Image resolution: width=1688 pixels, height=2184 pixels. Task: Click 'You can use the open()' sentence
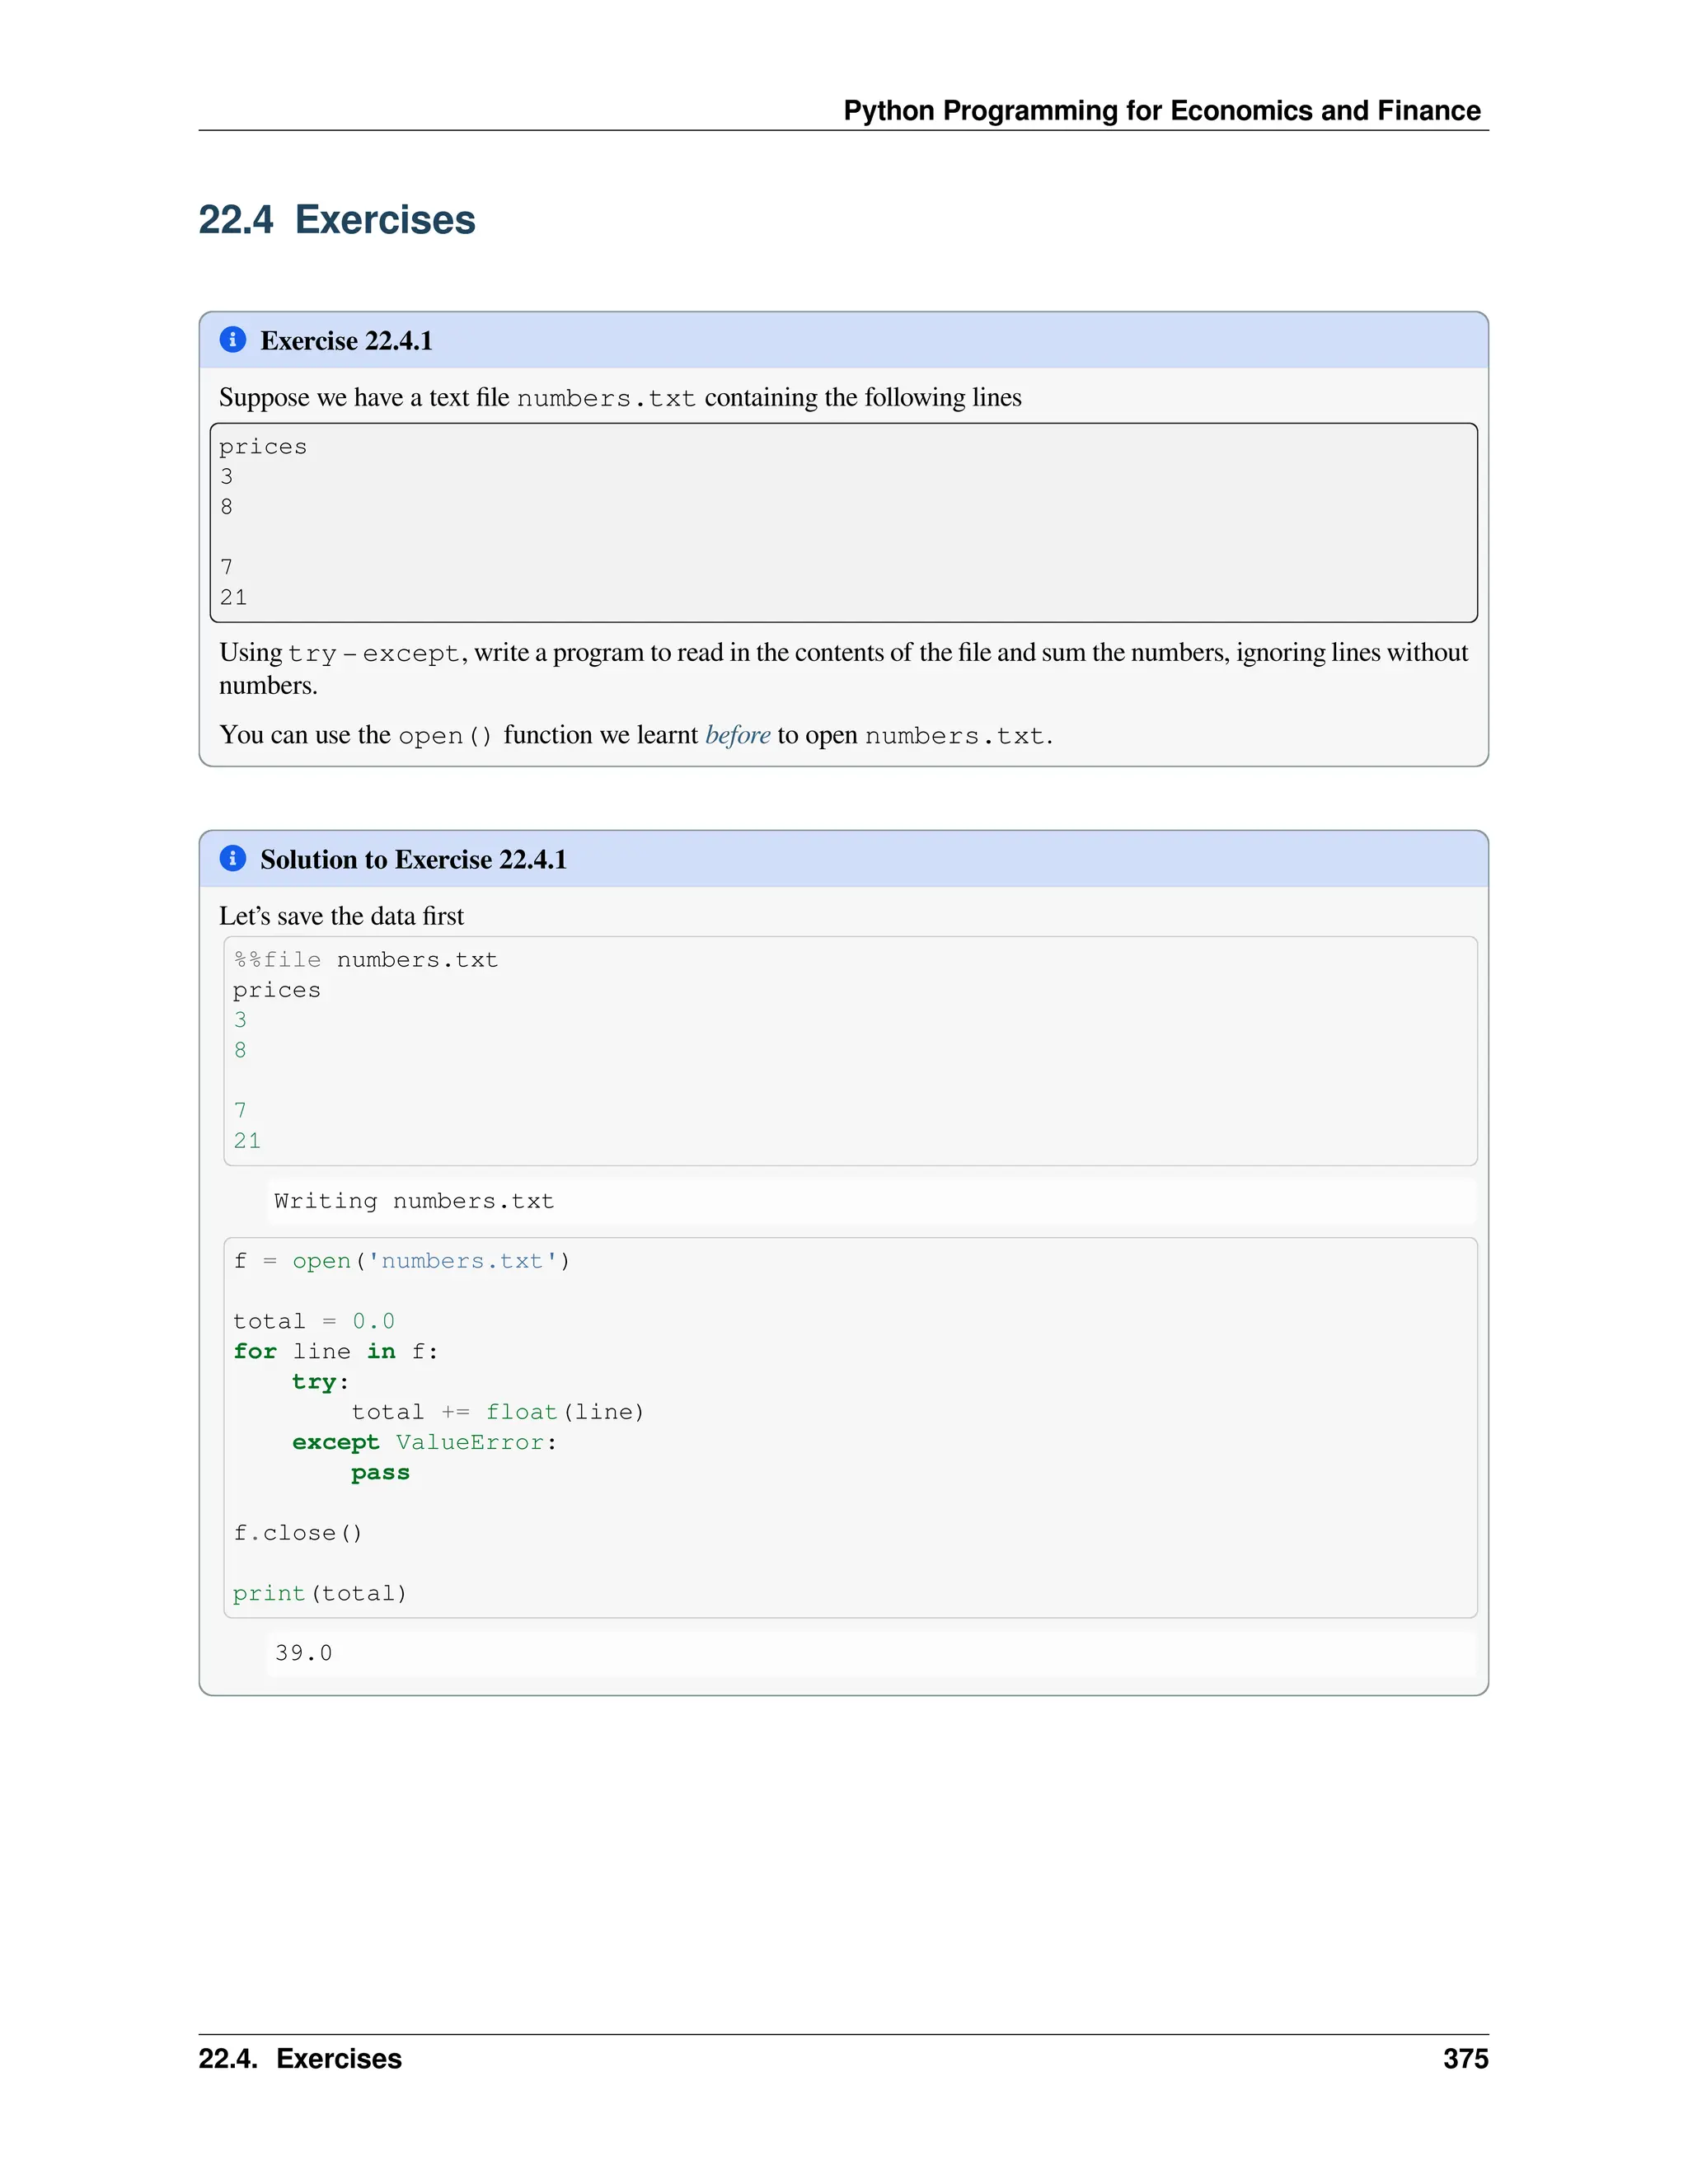636,735
